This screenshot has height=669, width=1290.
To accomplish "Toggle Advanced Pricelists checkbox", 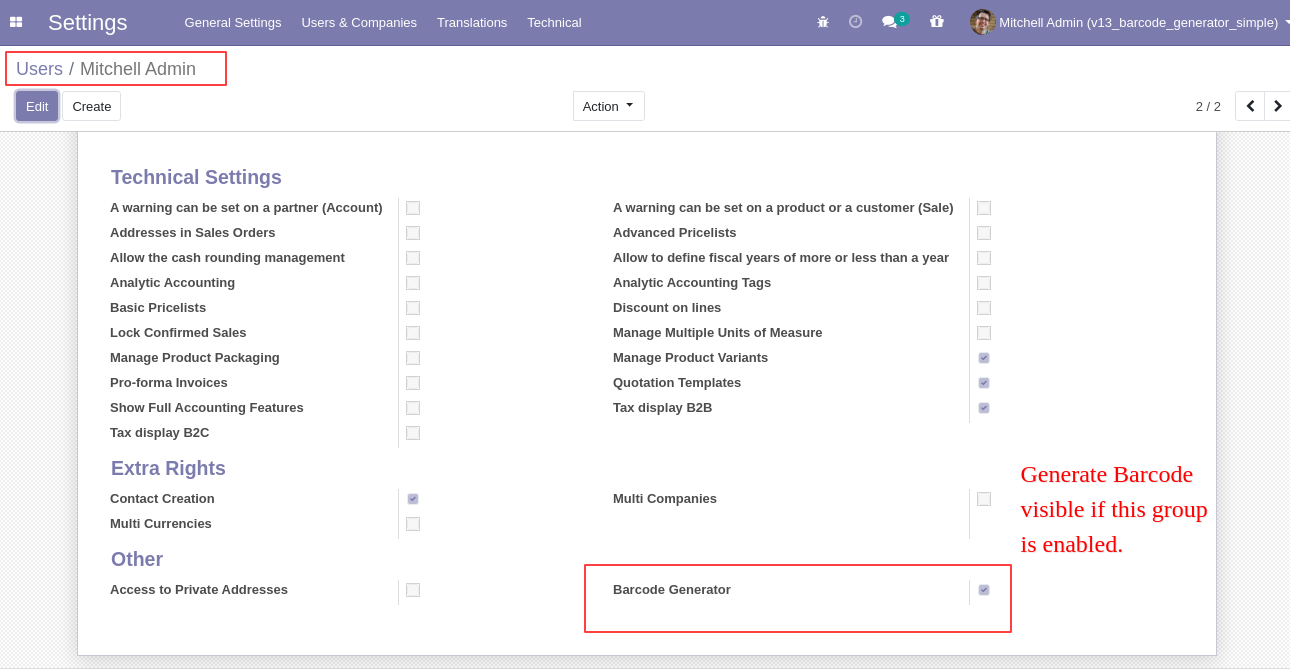I will coord(984,233).
